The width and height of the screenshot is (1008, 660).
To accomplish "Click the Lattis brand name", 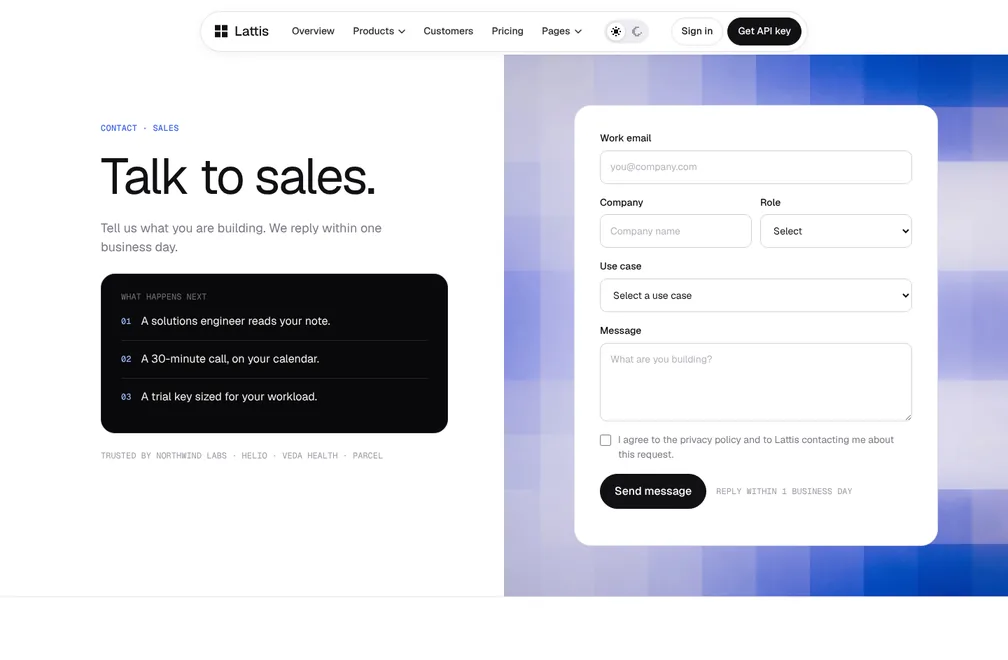I will click(x=251, y=31).
